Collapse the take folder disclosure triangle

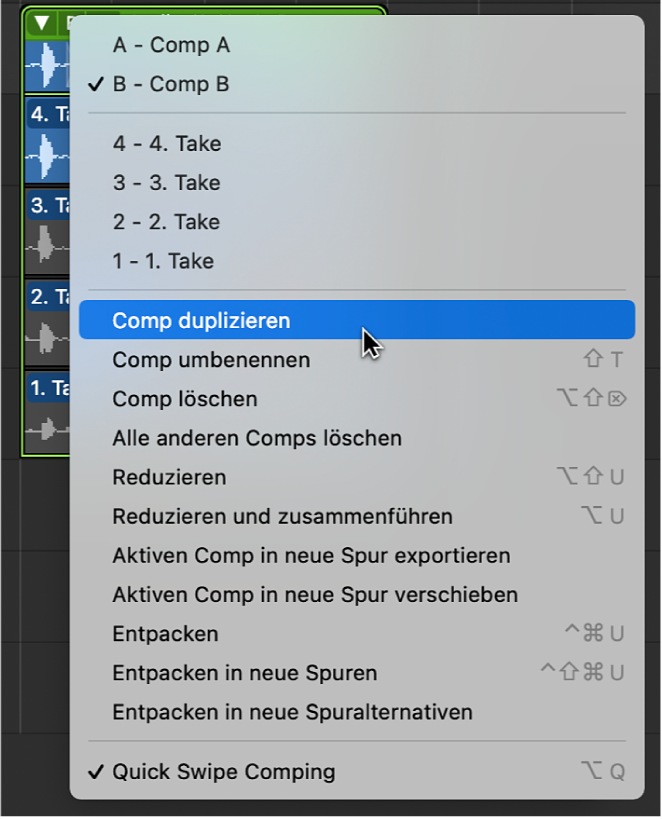point(41,22)
